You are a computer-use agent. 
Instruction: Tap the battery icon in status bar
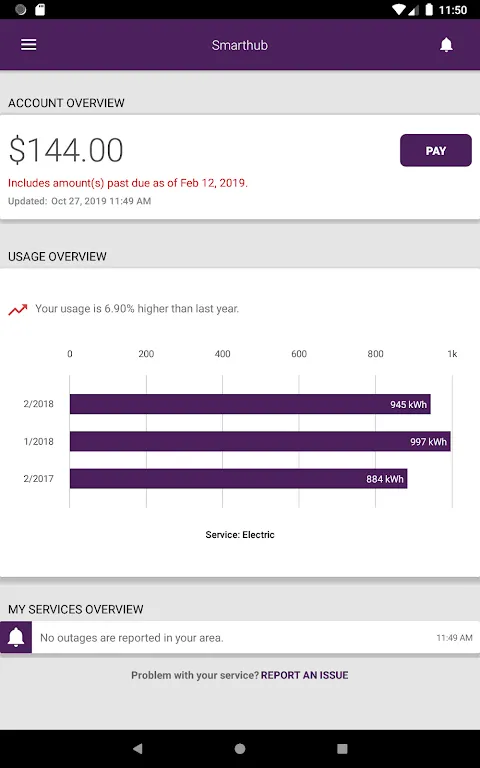429,9
